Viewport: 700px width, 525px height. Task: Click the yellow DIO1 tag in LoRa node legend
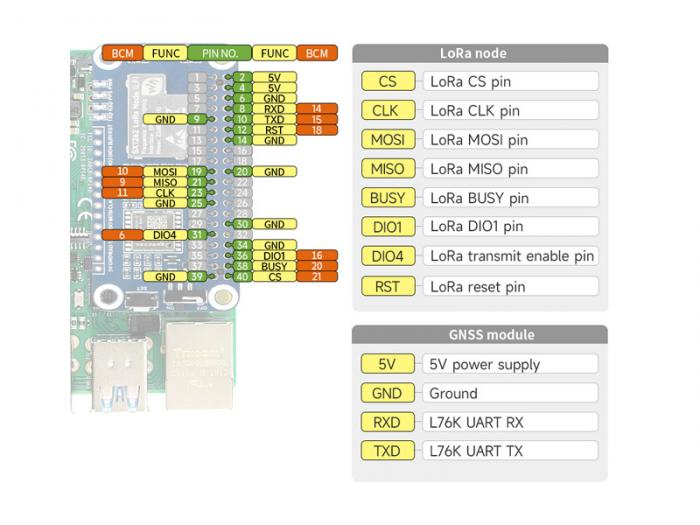[x=388, y=226]
